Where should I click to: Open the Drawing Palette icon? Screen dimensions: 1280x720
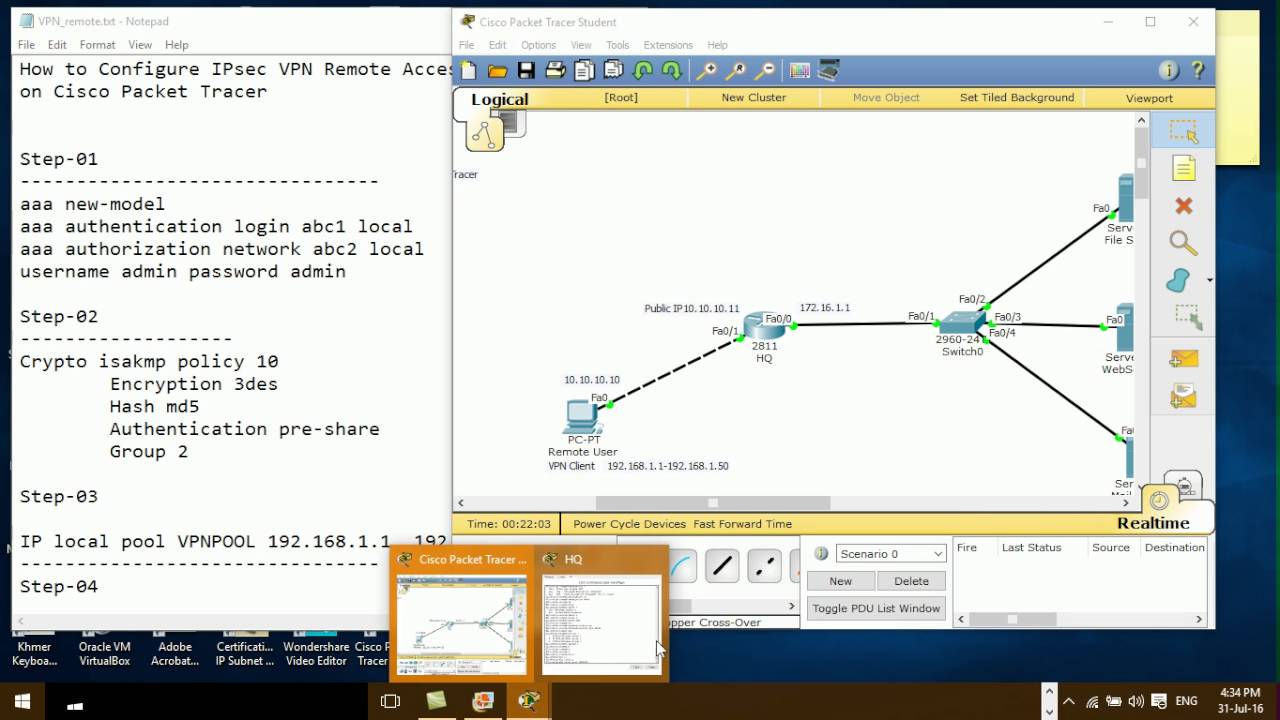[x=800, y=70]
